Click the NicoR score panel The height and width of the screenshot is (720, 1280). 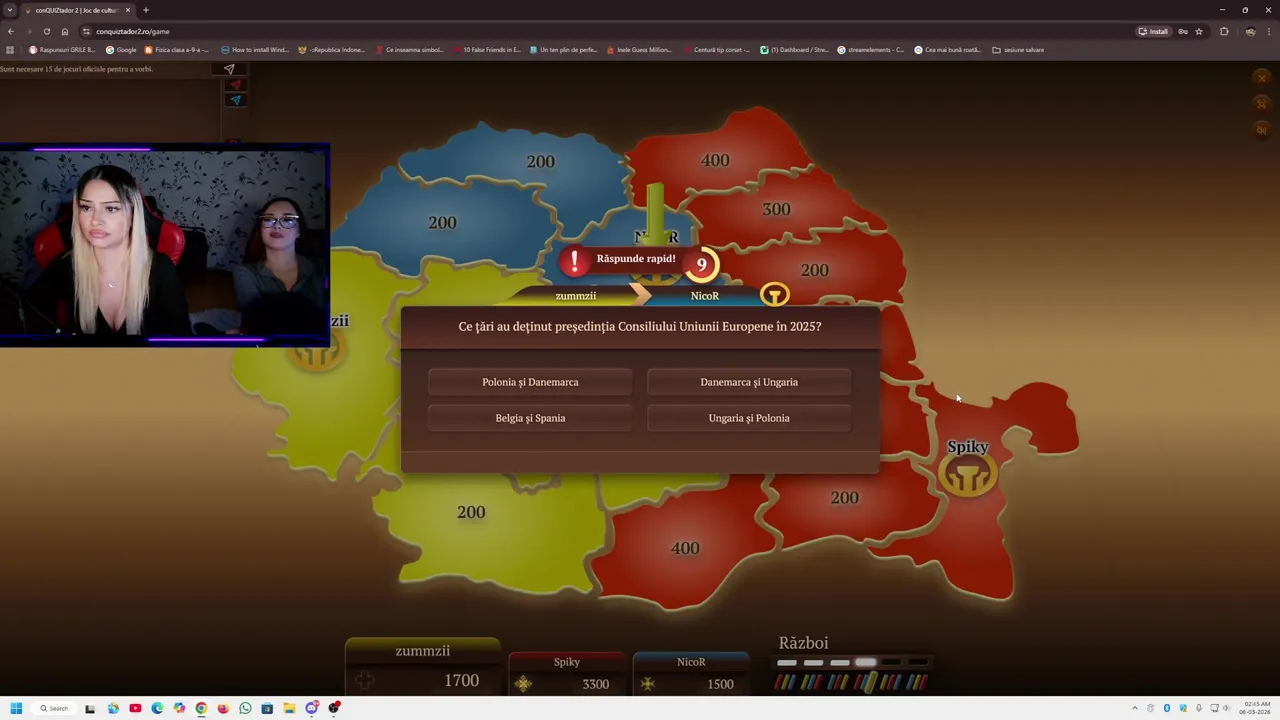pos(691,674)
